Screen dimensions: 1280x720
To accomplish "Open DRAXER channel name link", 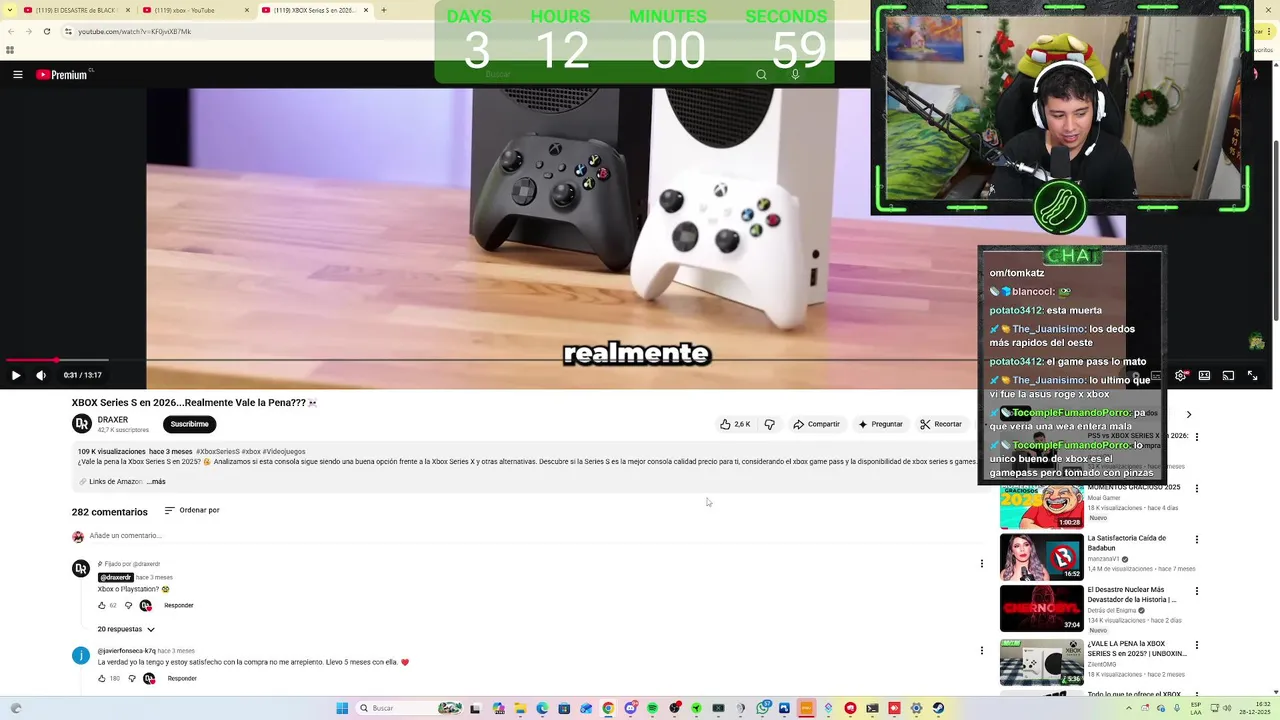I will click(113, 420).
